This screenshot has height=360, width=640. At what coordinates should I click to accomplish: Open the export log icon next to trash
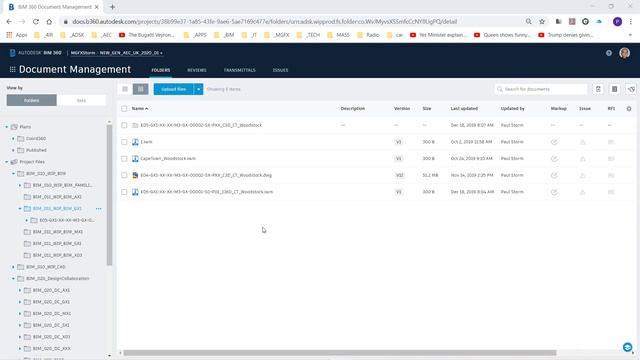(614, 89)
